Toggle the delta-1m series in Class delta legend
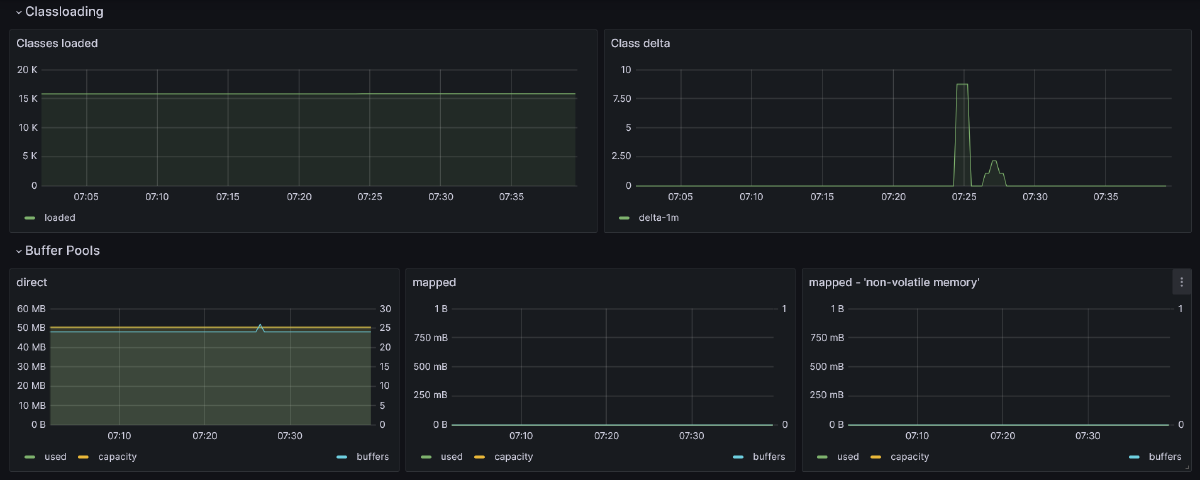 (658, 217)
